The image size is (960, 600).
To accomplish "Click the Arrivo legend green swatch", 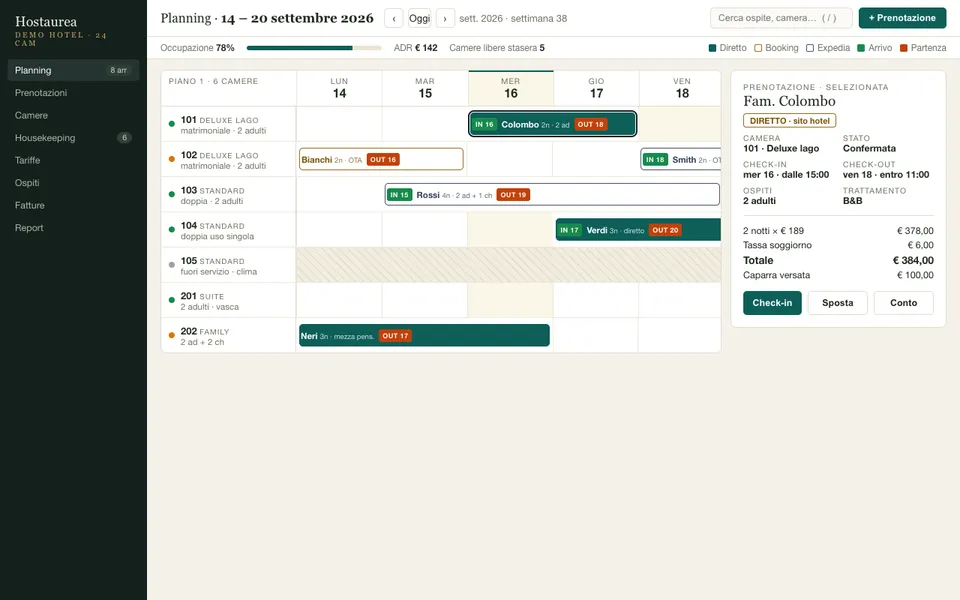I will pyautogui.click(x=861, y=48).
